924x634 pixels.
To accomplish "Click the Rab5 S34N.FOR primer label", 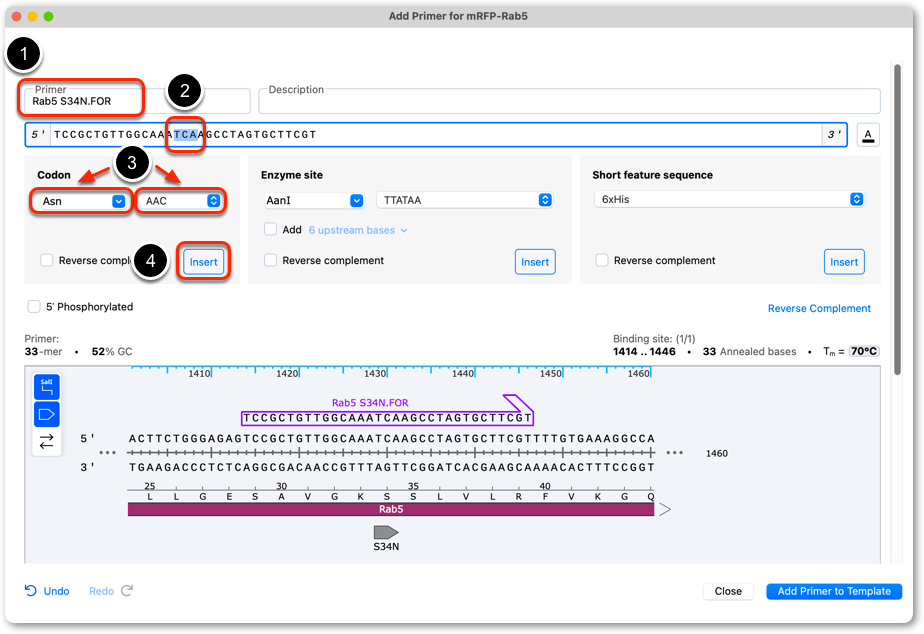I will point(370,403).
